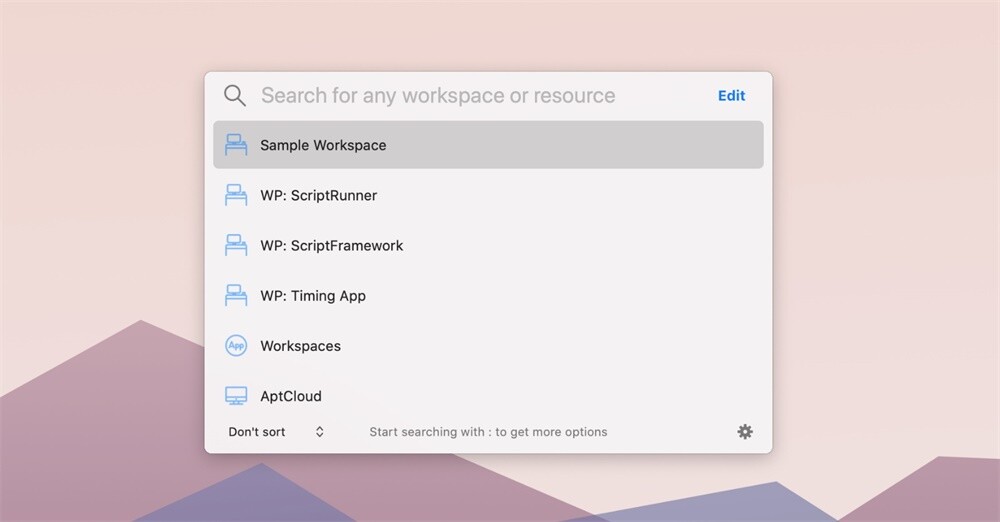The width and height of the screenshot is (1000, 522).
Task: Choose the WP: ScriptFramework entry
Action: pos(488,245)
